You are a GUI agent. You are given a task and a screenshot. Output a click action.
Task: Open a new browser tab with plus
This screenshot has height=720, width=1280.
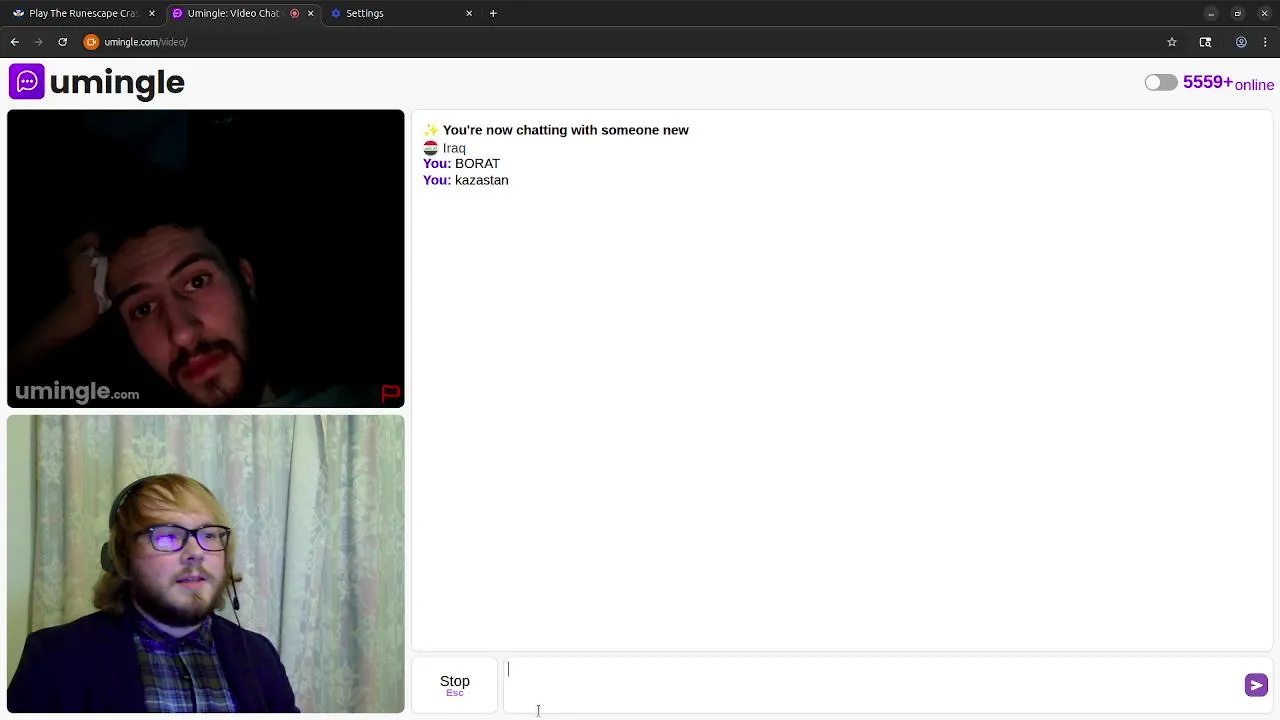493,13
